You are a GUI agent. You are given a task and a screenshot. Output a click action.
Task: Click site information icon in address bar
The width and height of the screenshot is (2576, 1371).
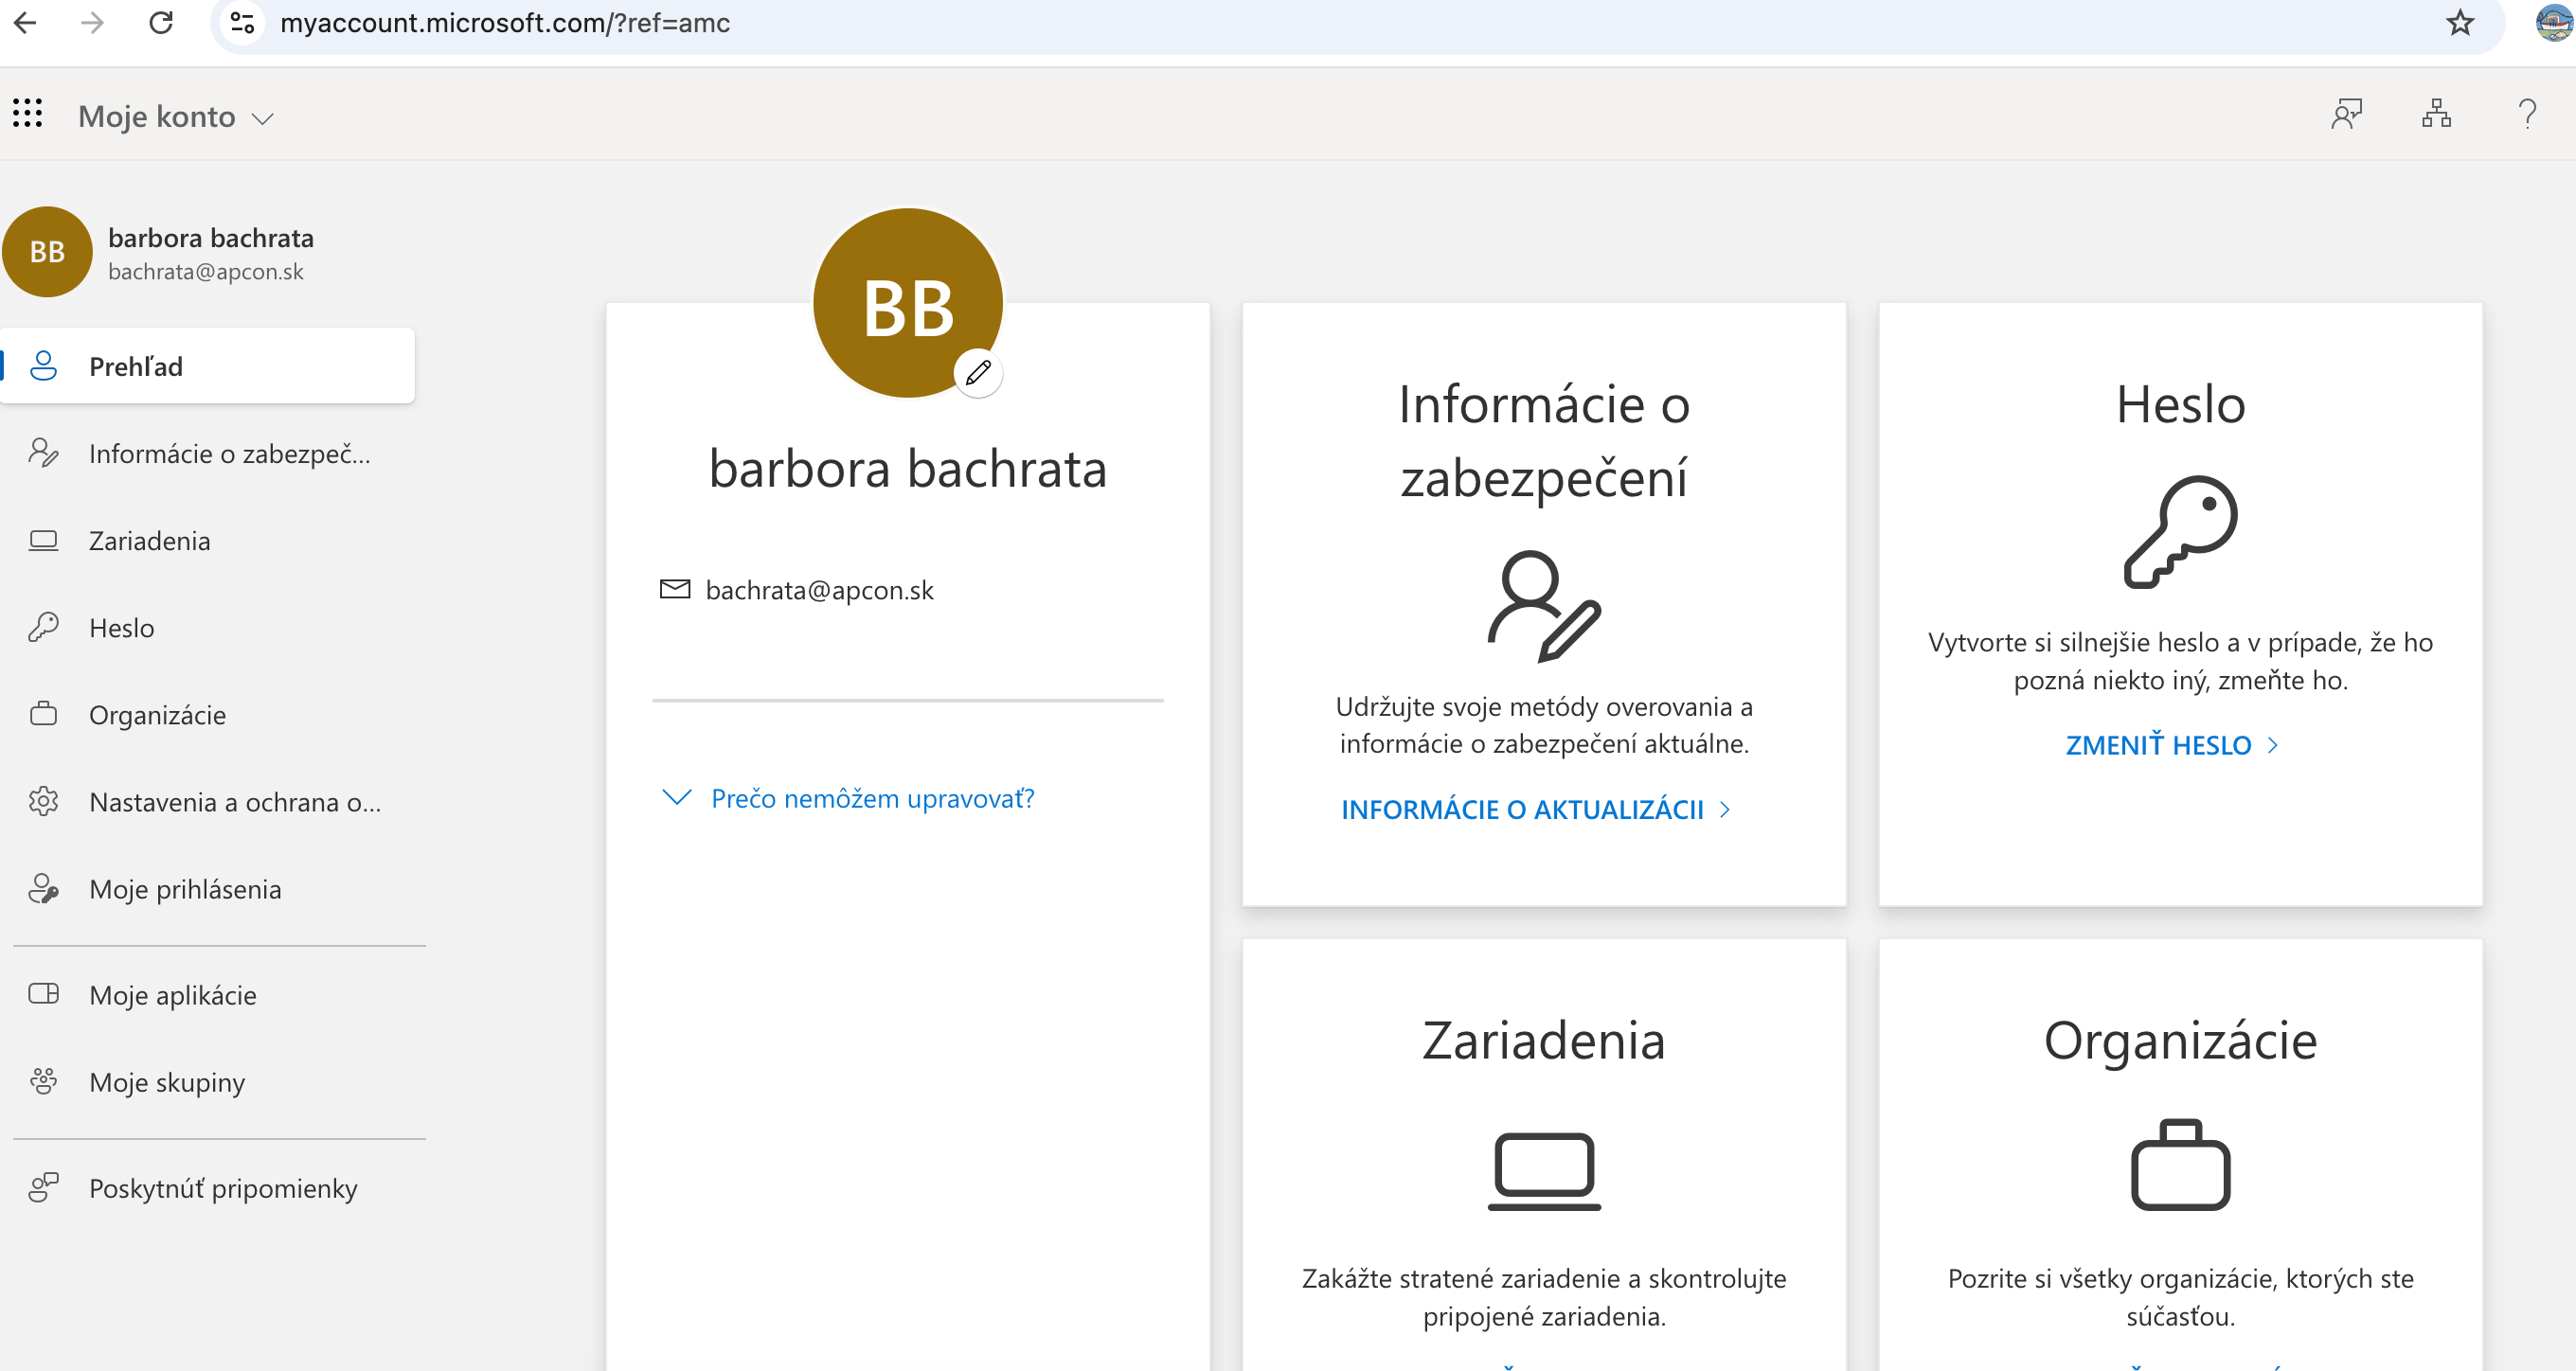coord(242,23)
